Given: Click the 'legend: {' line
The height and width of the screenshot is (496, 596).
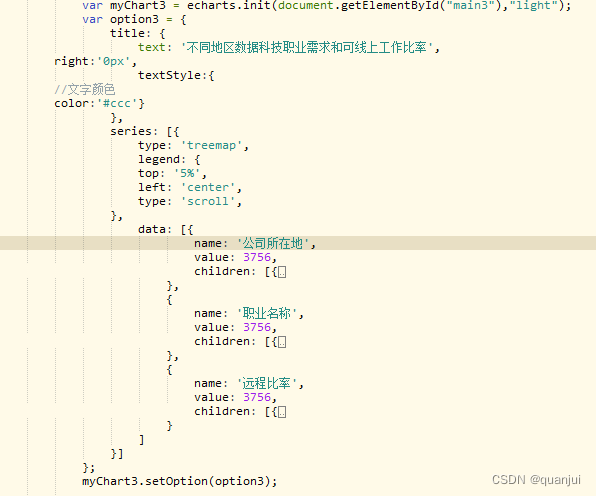Looking at the screenshot, I should 169,160.
